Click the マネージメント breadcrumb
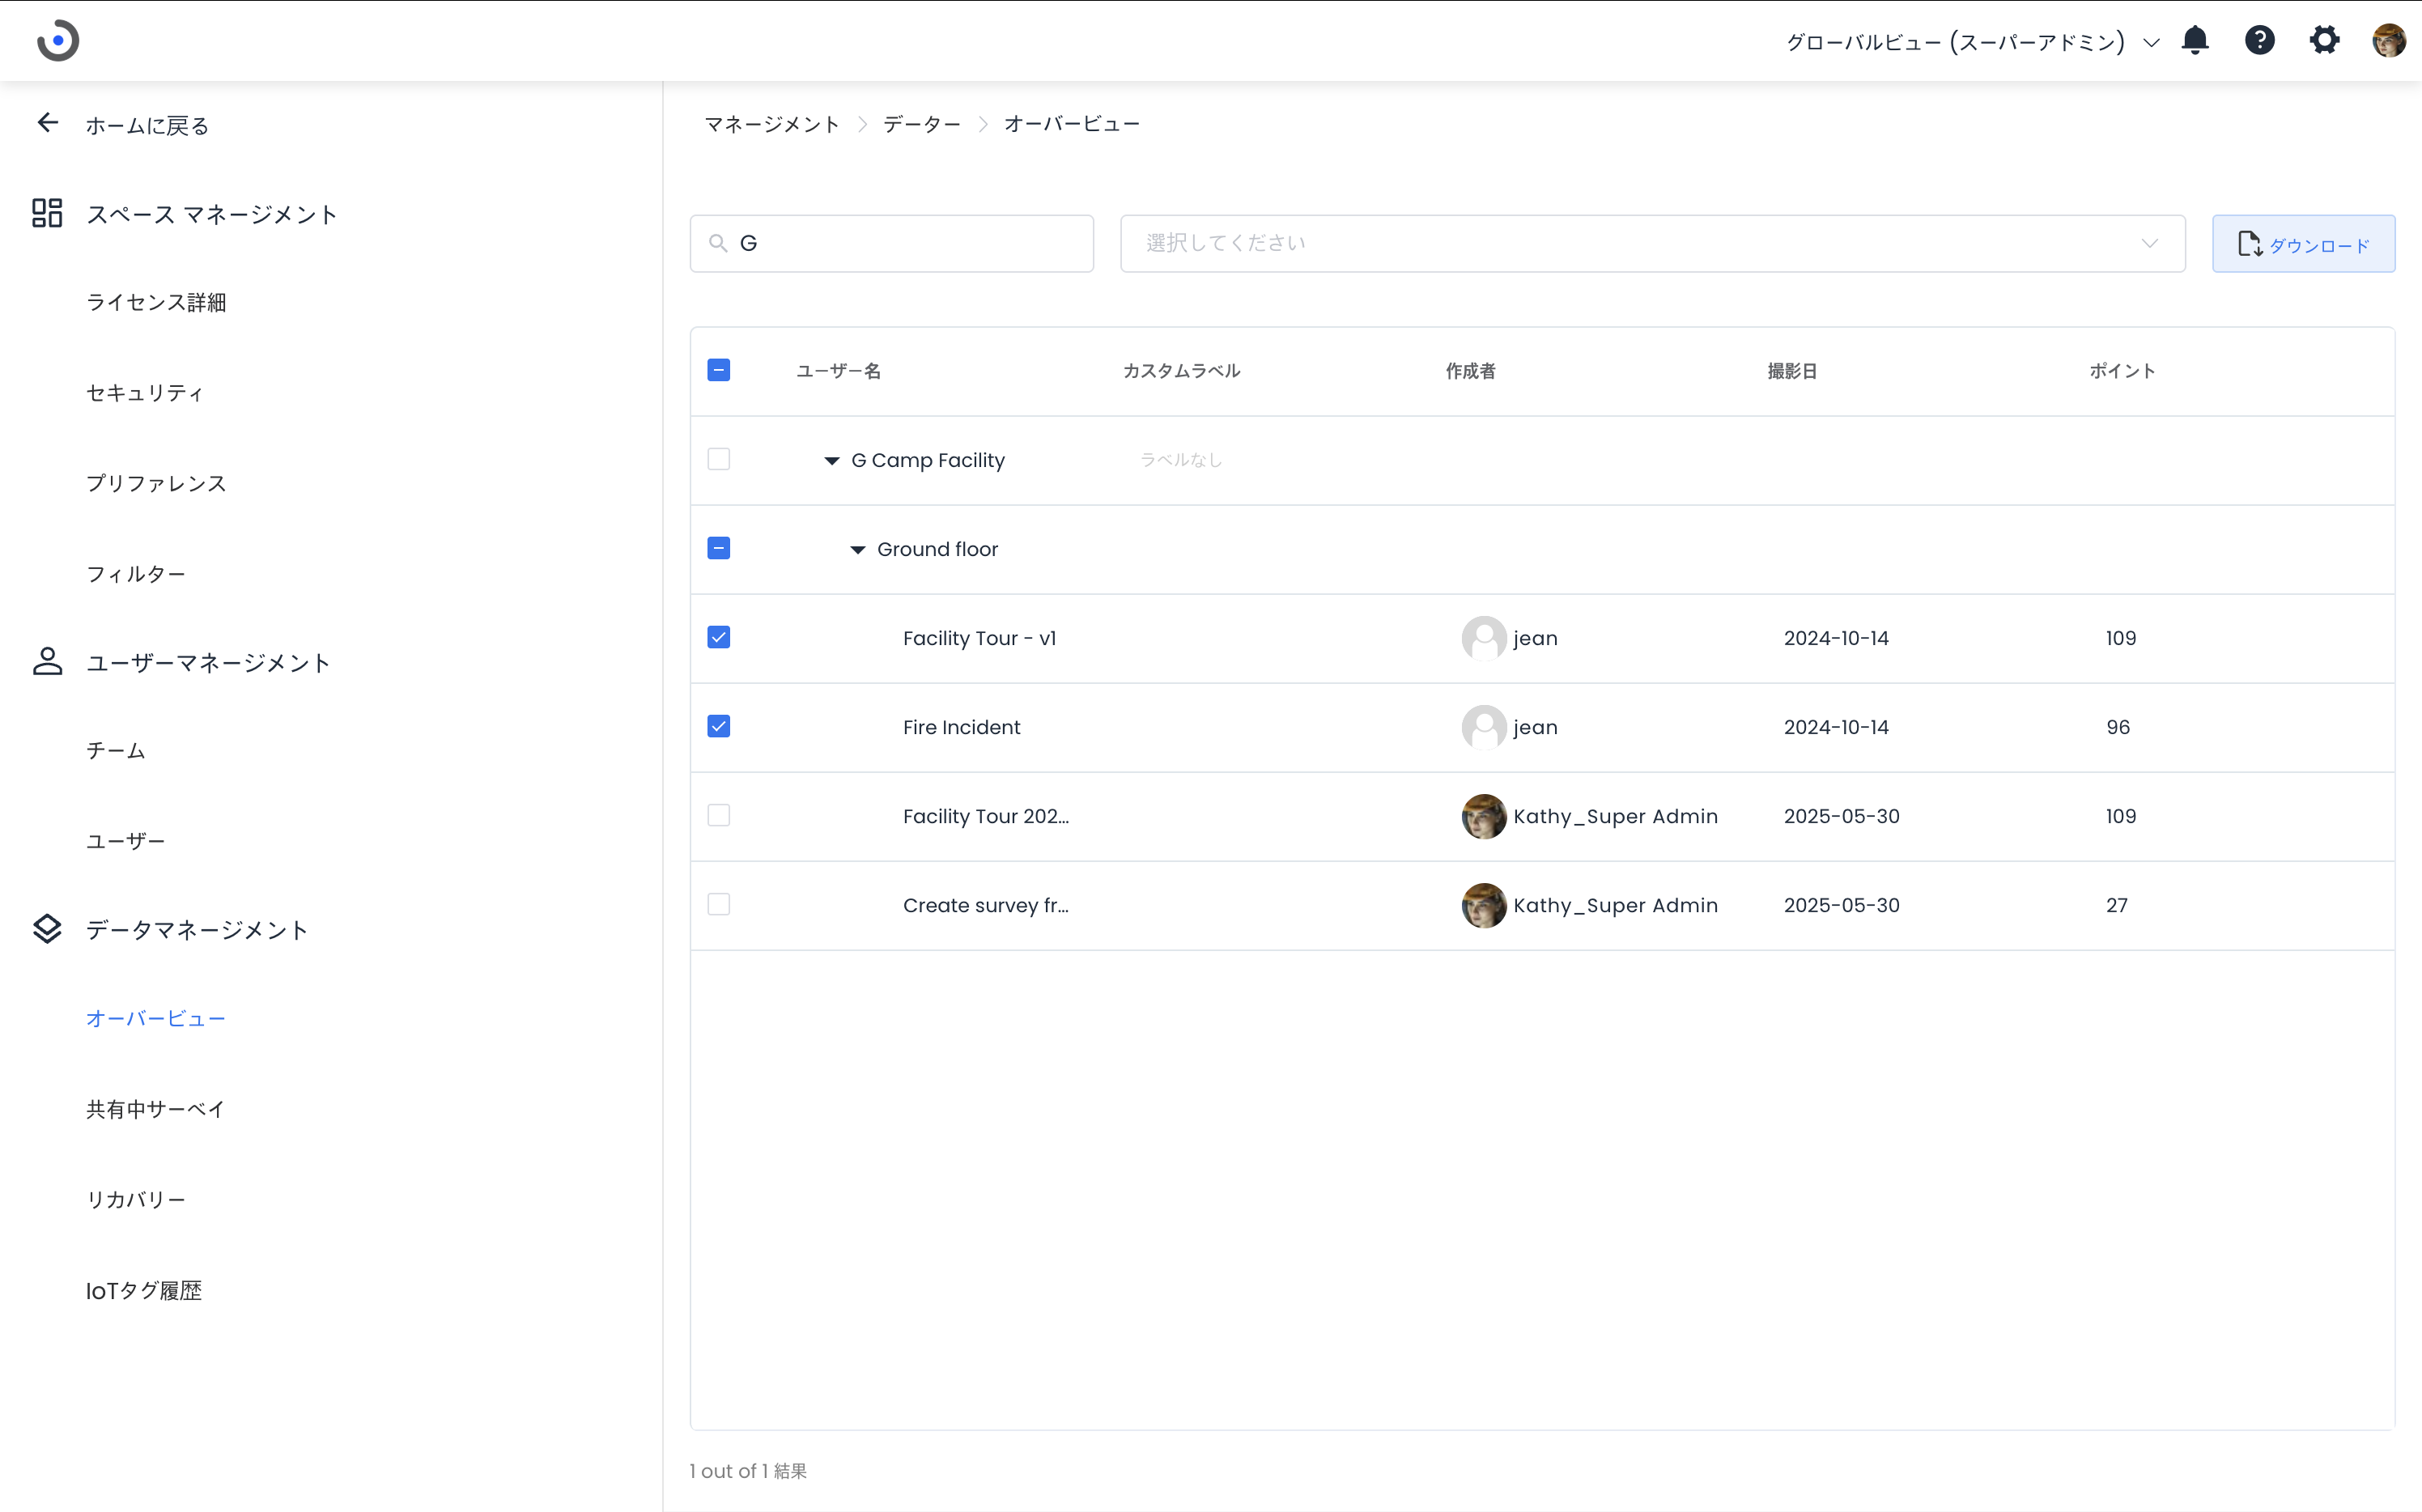Viewport: 2422px width, 1512px height. (x=772, y=124)
